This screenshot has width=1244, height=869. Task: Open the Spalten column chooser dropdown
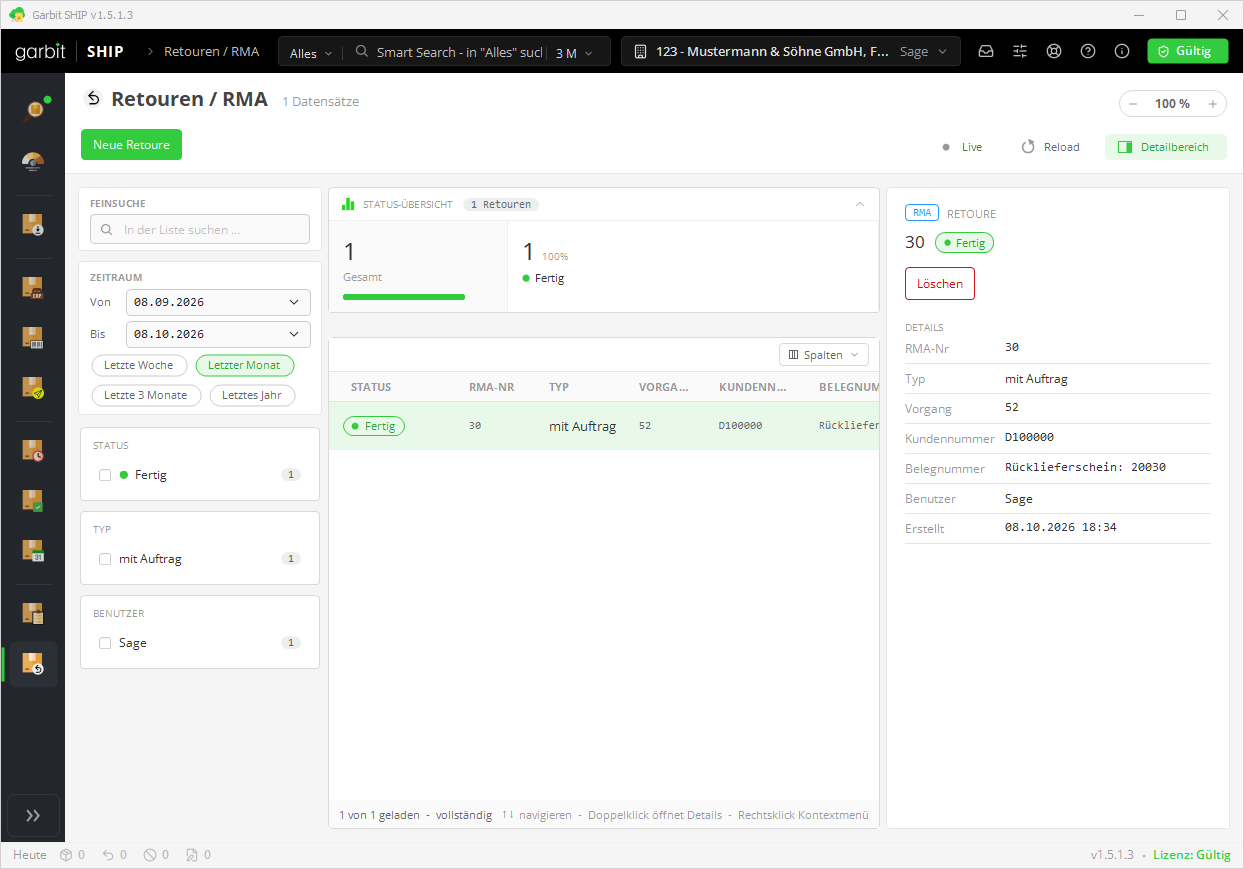(824, 355)
